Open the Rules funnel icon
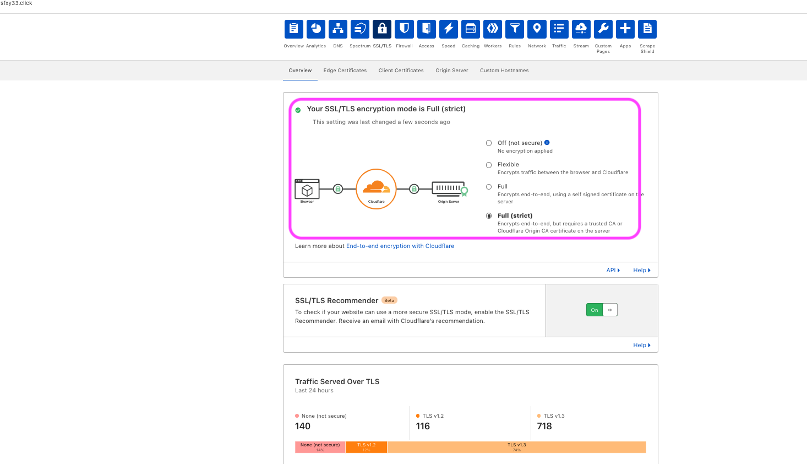 click(515, 29)
